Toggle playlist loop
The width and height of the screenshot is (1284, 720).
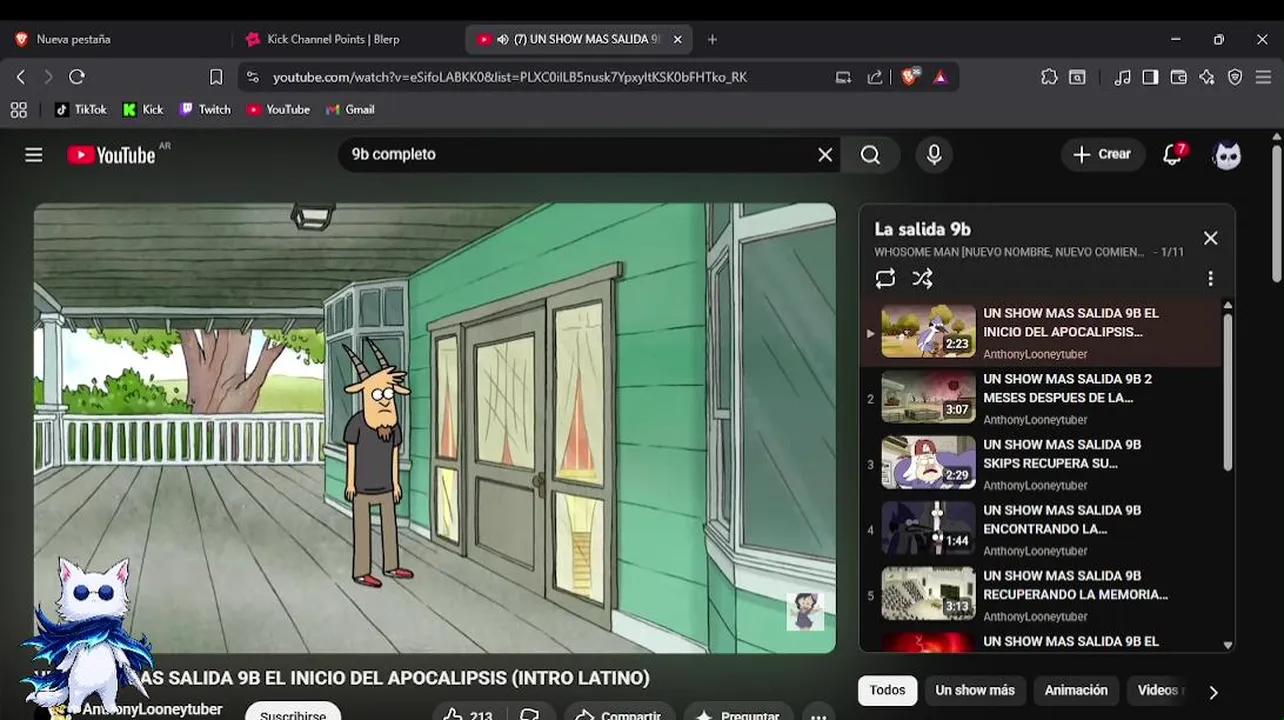[885, 279]
